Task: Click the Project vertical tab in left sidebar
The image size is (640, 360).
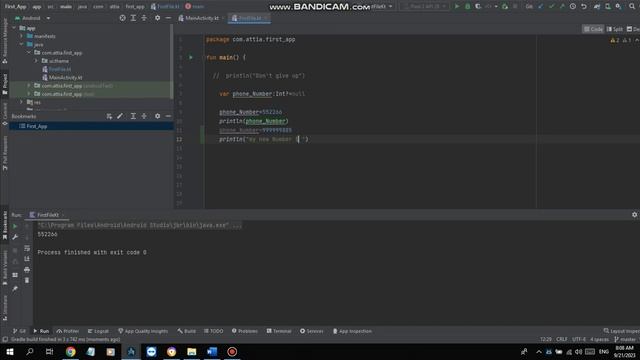Action: click(5, 84)
